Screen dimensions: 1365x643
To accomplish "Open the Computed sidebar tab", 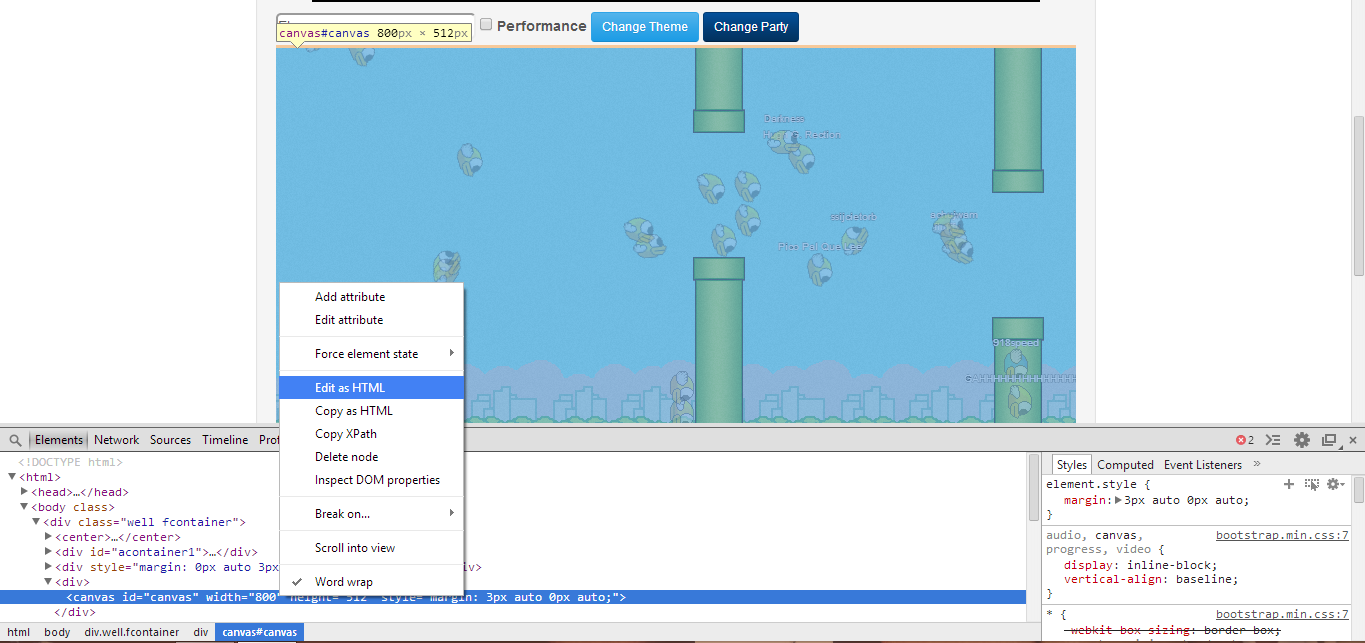I will 1125,465.
